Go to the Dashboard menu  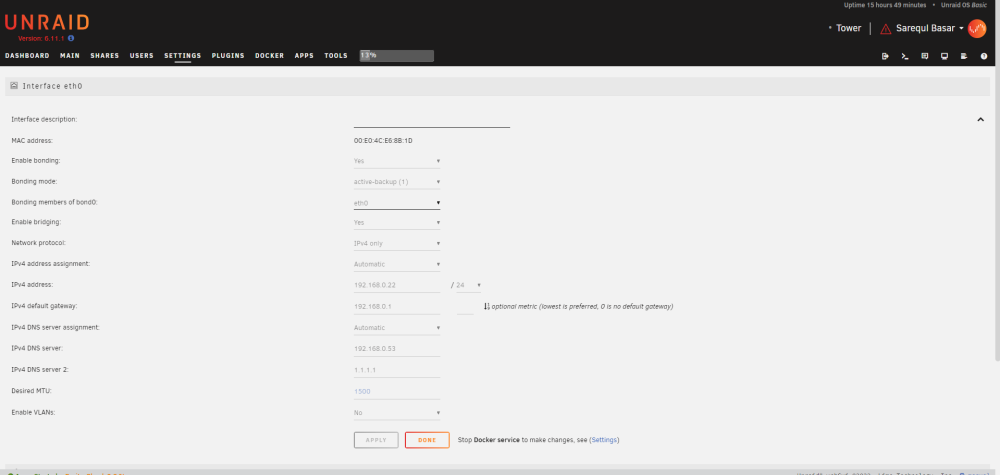click(x=27, y=56)
